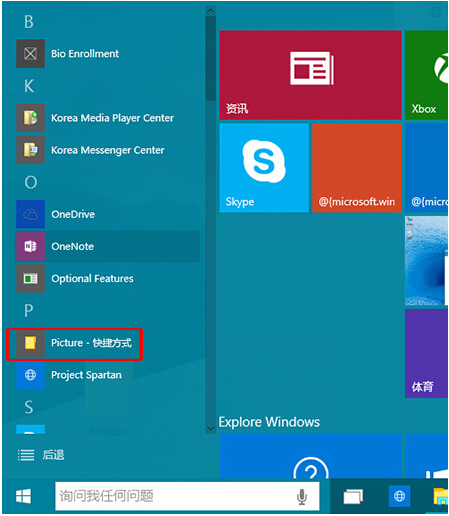This screenshot has height=516, width=449.
Task: Launch Project Spartan browser icon
Action: [x=30, y=375]
